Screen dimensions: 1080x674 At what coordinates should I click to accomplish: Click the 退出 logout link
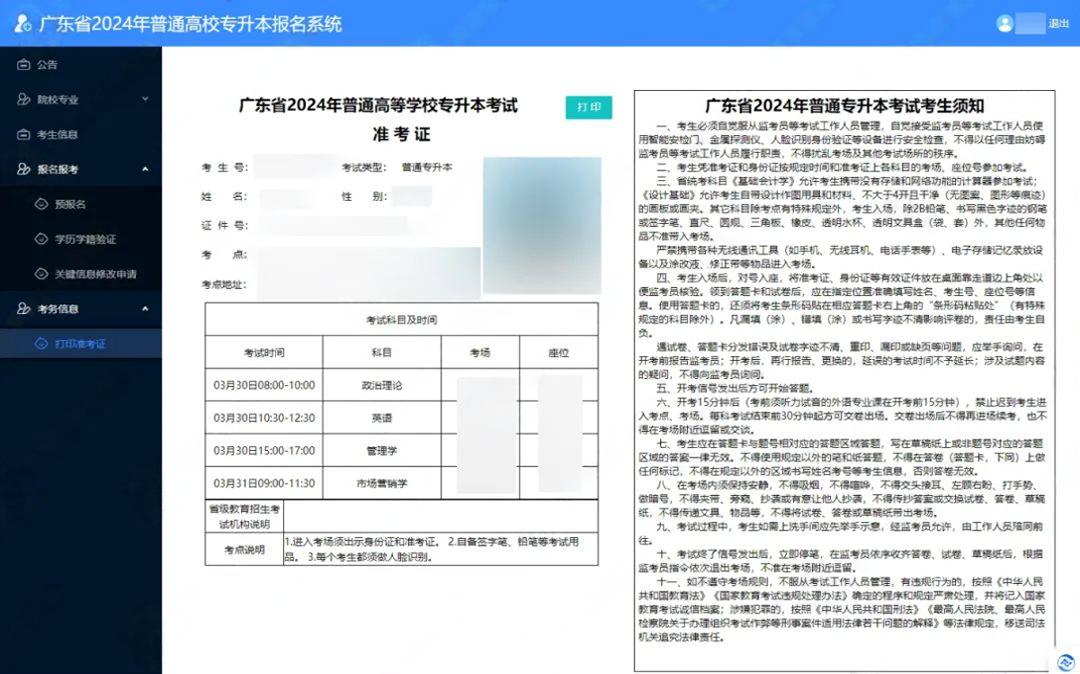point(1058,23)
